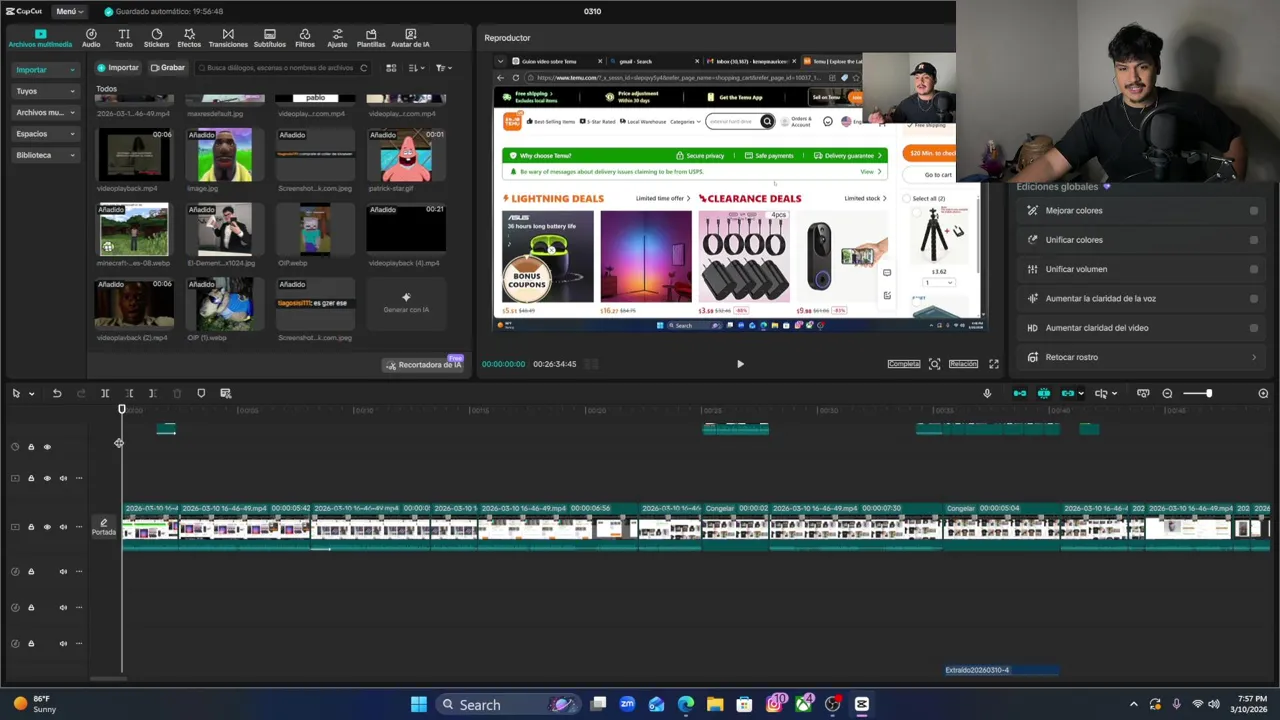Enable Aumentar claridad del vídeo
Image resolution: width=1280 pixels, height=720 pixels.
pyautogui.click(x=1253, y=328)
